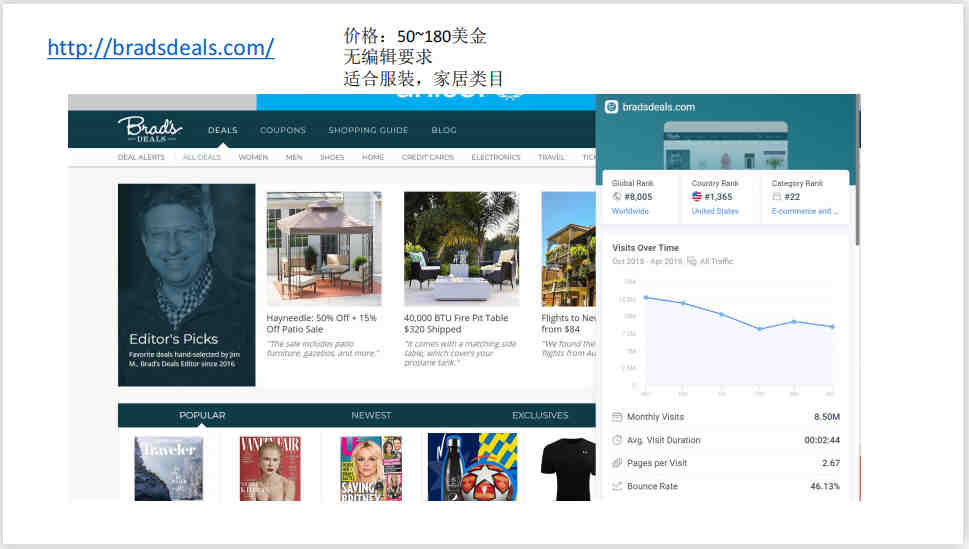969x549 pixels.
Task: Click the Monthly Visits calendar icon
Action: [x=617, y=417]
